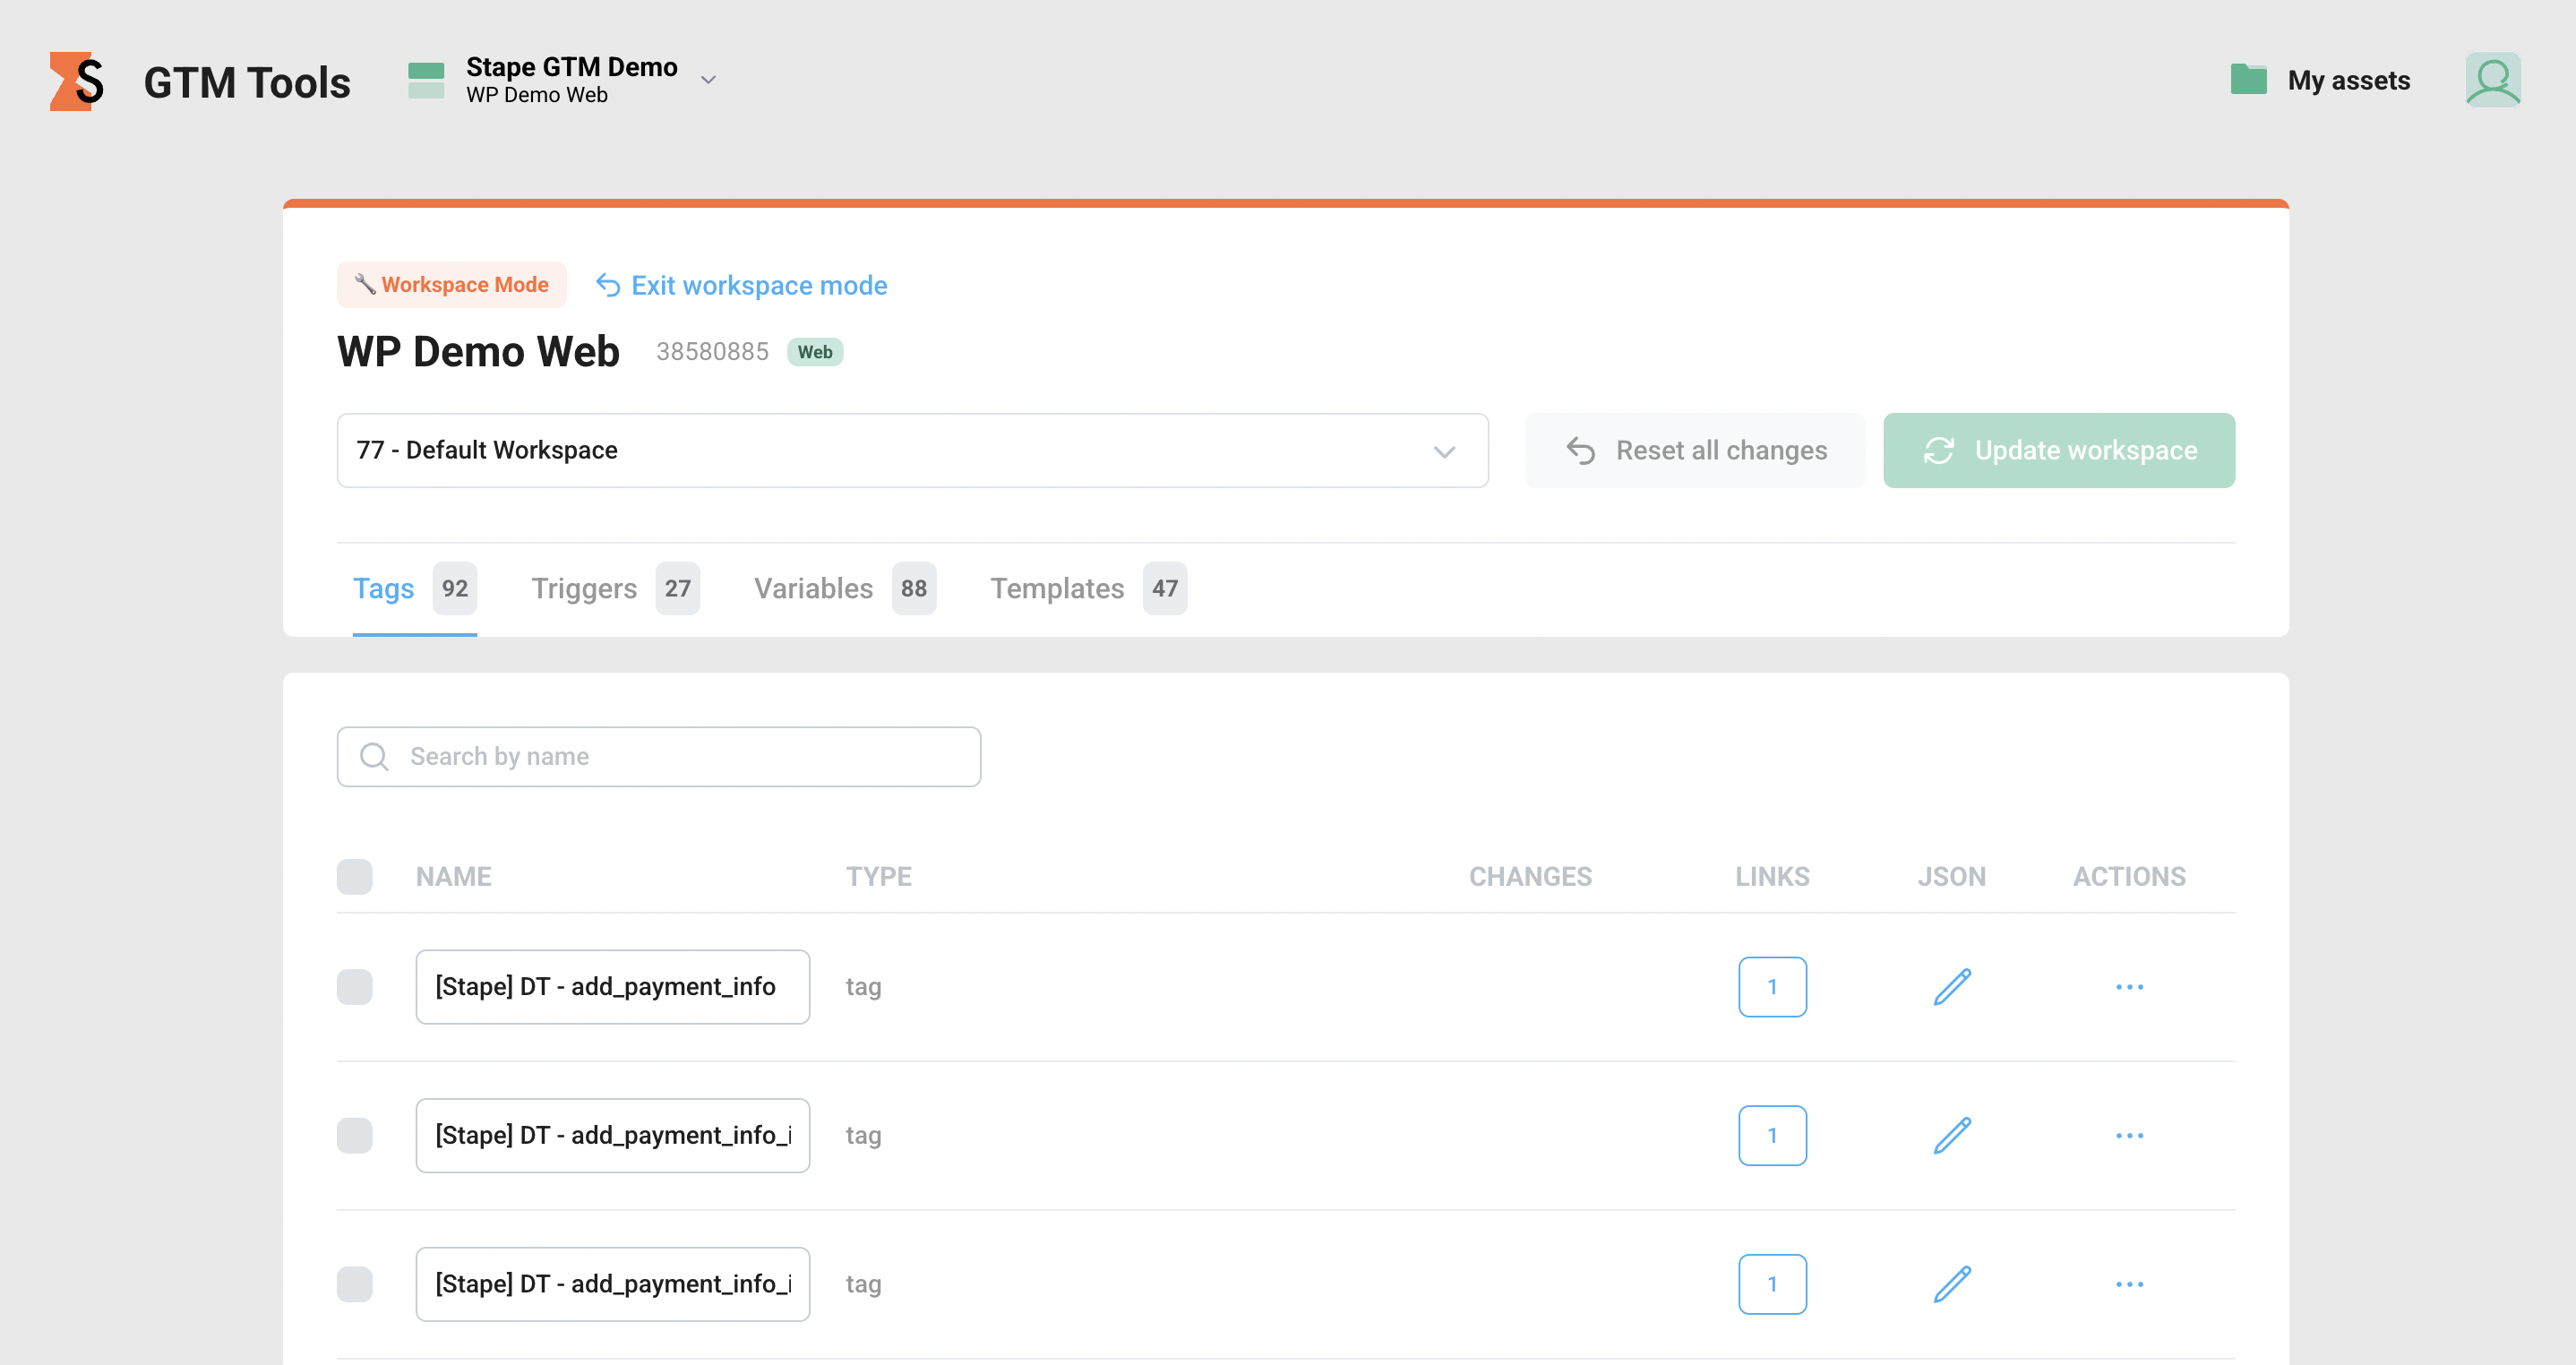This screenshot has height=1365, width=2576.
Task: Open the user profile avatar
Action: 2492,80
